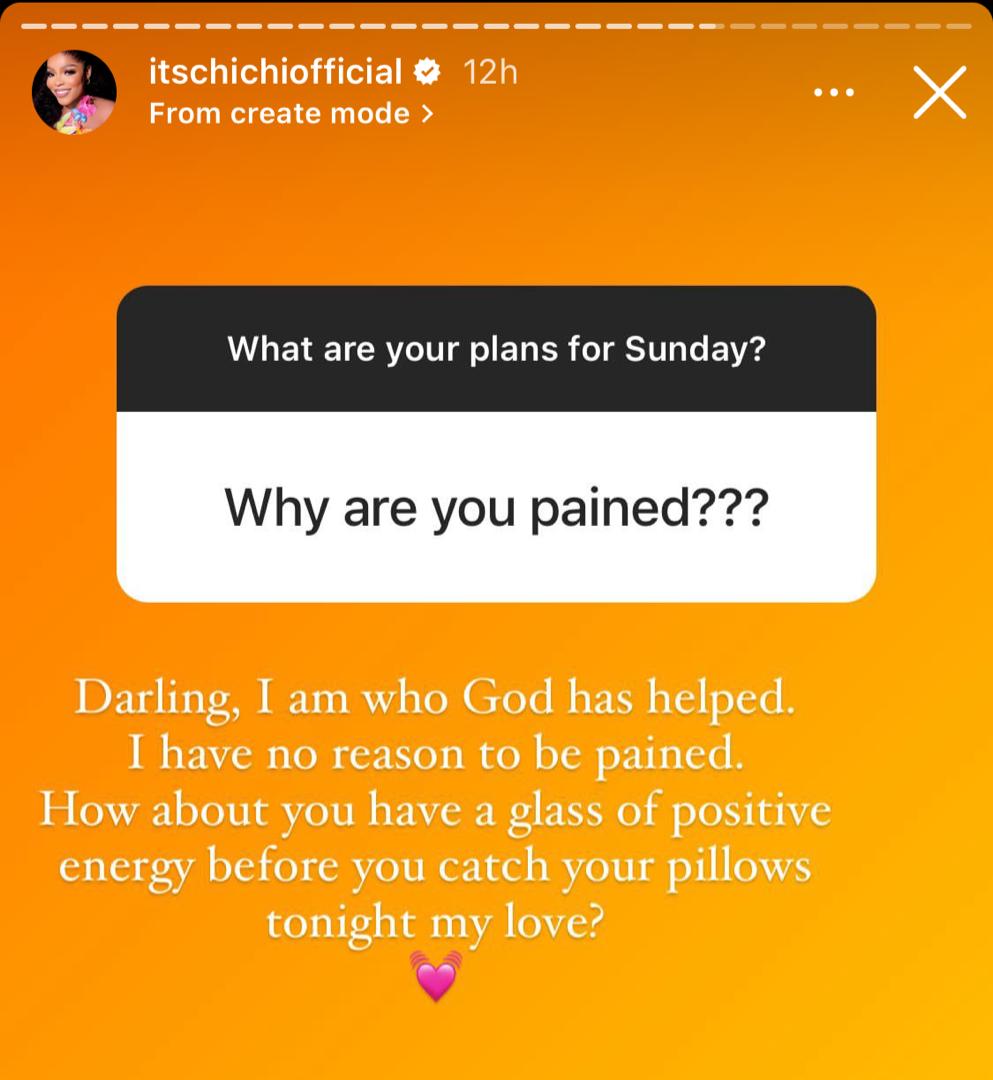
Task: Tap the 'How about you have a glass' line
Action: (x=436, y=811)
